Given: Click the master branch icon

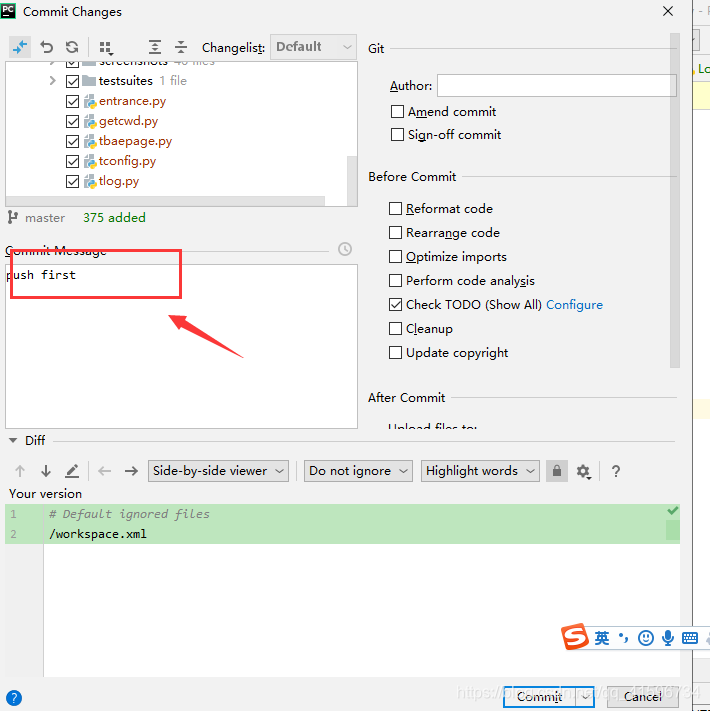Looking at the screenshot, I should [13, 218].
